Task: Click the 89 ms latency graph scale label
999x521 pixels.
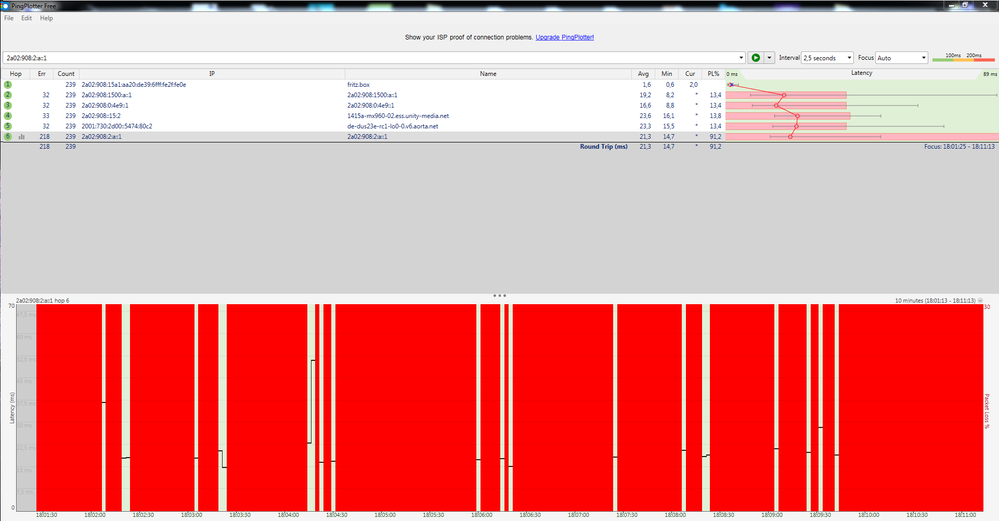Action: point(989,74)
